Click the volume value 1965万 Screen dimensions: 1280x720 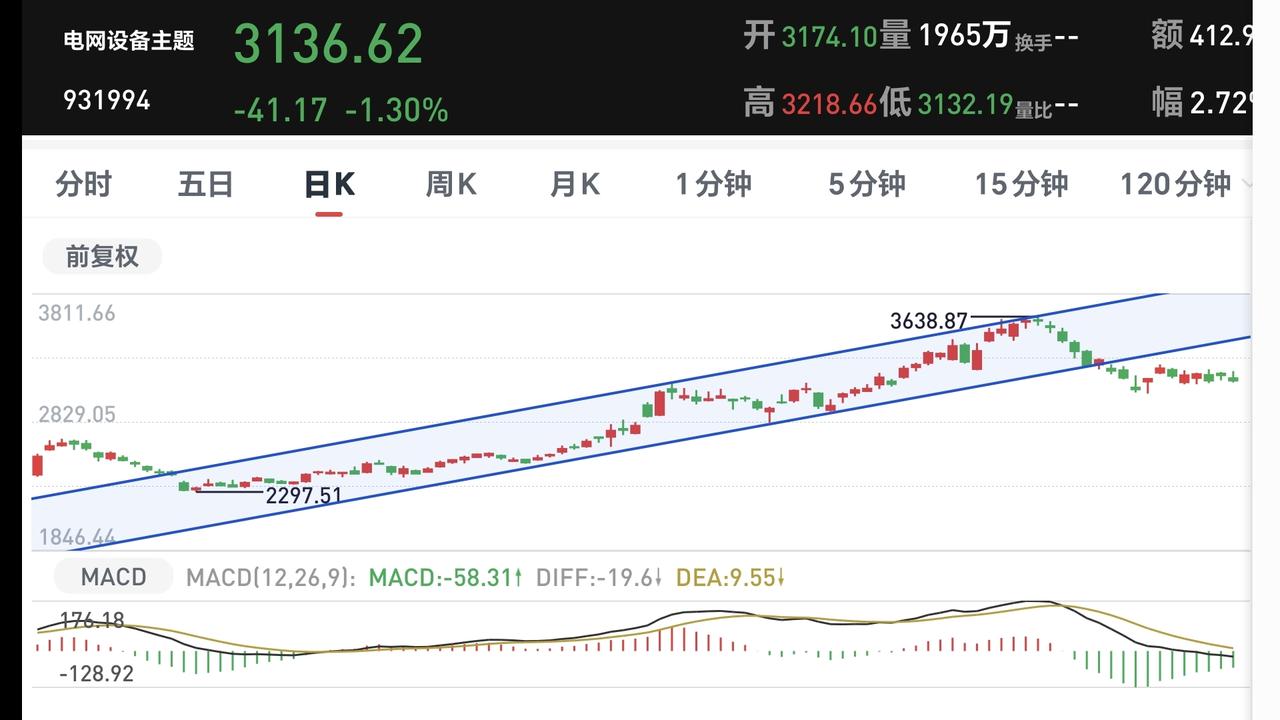(964, 37)
